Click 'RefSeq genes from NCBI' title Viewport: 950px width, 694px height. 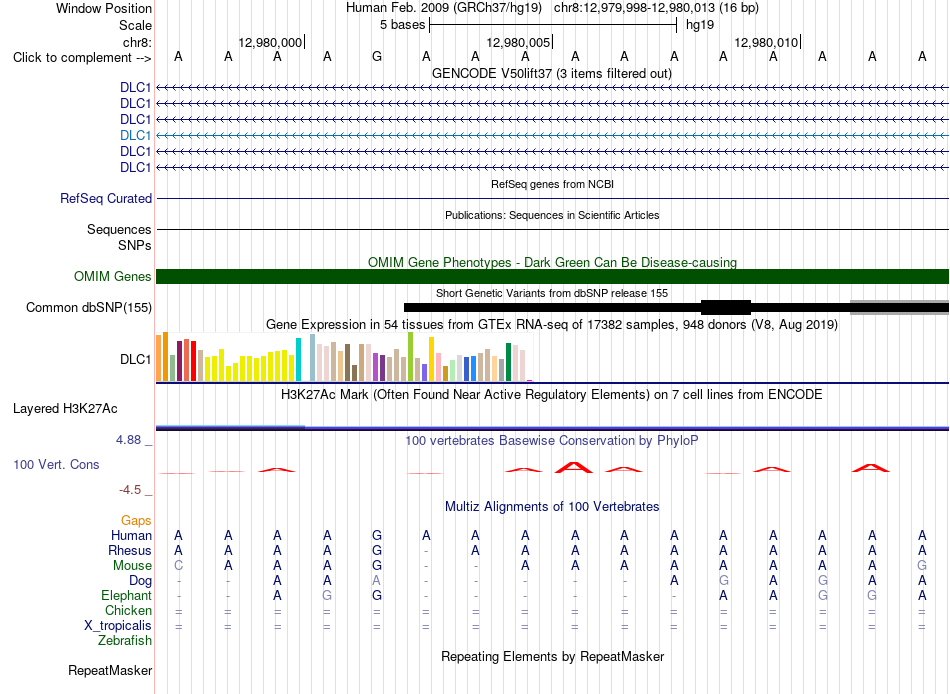coord(553,184)
